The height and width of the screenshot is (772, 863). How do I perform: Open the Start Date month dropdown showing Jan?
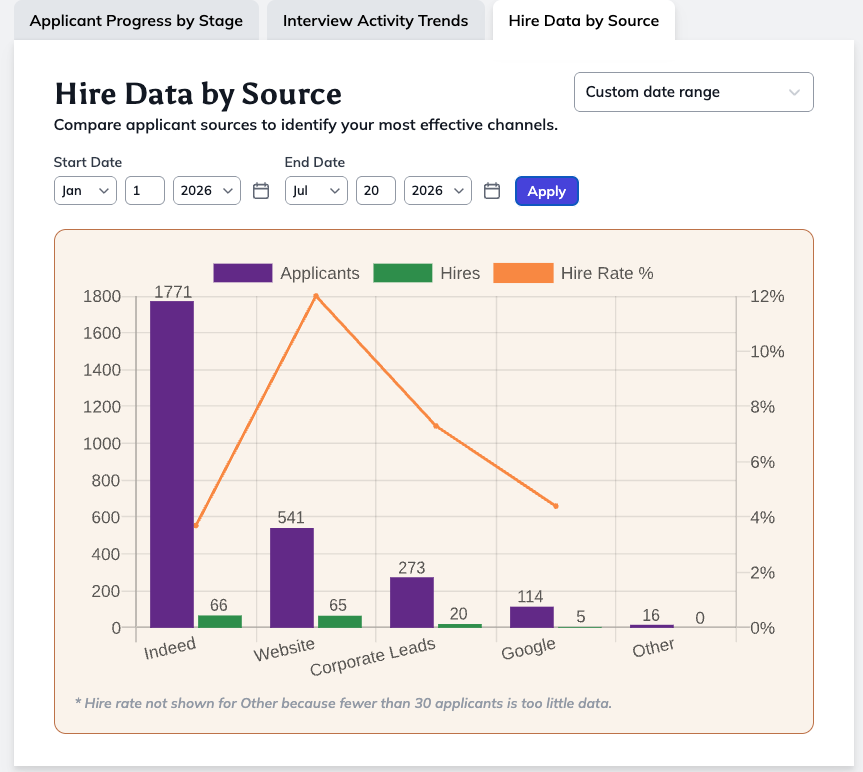pyautogui.click(x=85, y=190)
